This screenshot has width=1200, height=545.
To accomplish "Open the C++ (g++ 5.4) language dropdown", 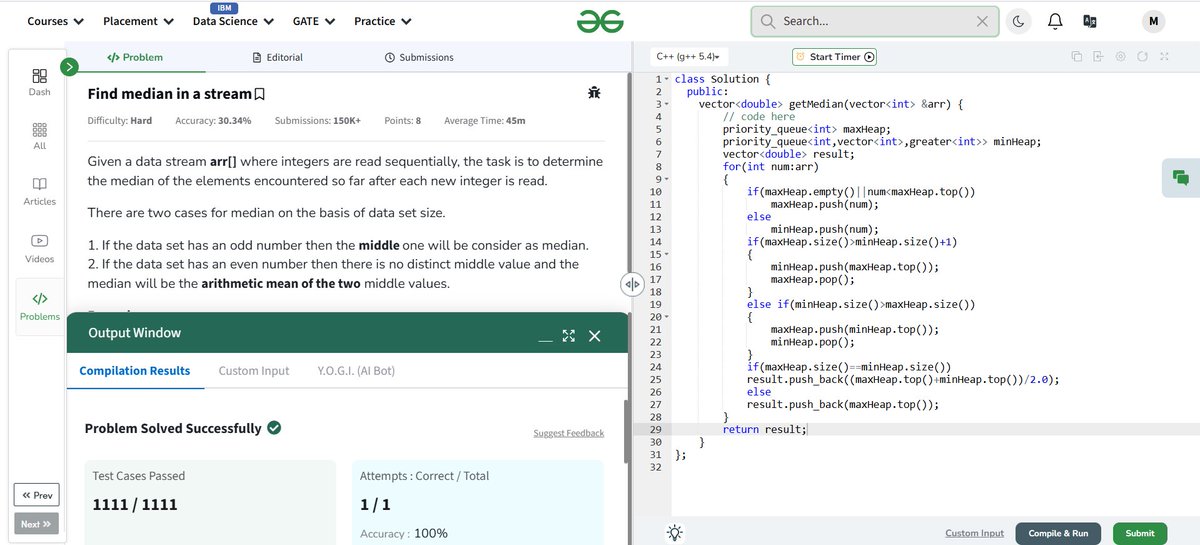I will pyautogui.click(x=688, y=57).
